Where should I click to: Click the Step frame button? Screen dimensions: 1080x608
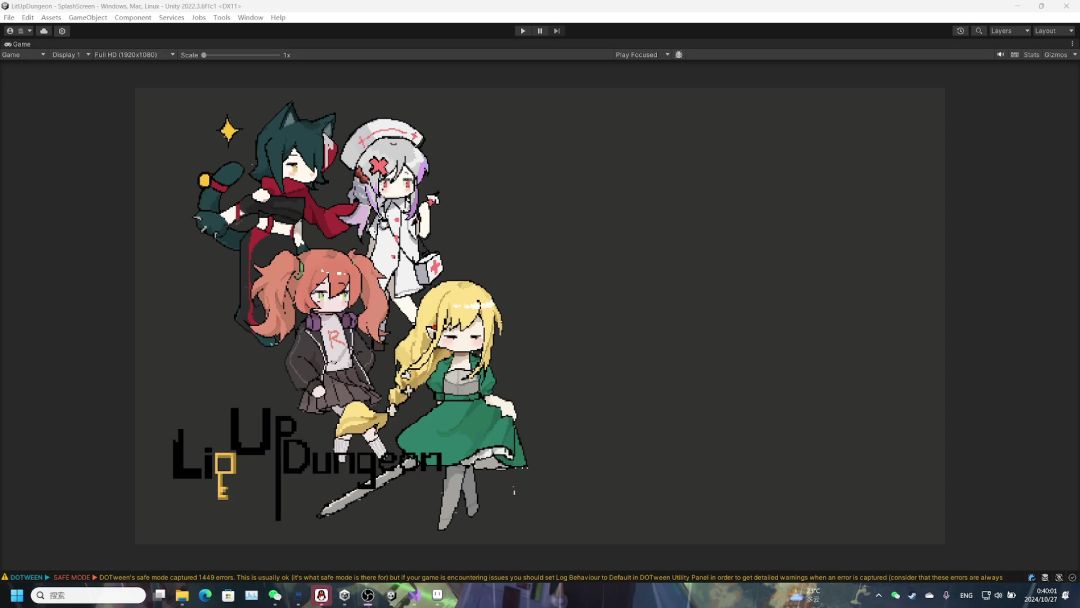click(557, 31)
